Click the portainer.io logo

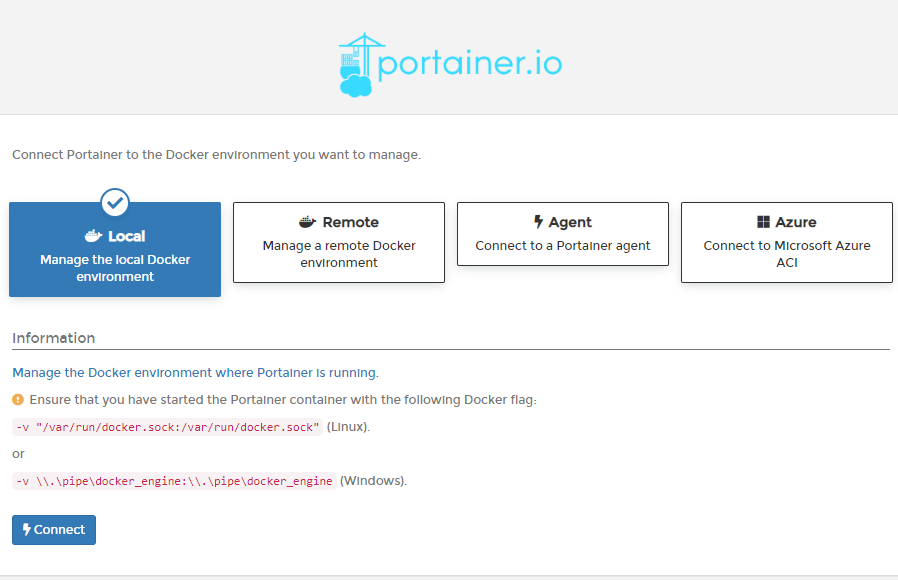tap(450, 65)
